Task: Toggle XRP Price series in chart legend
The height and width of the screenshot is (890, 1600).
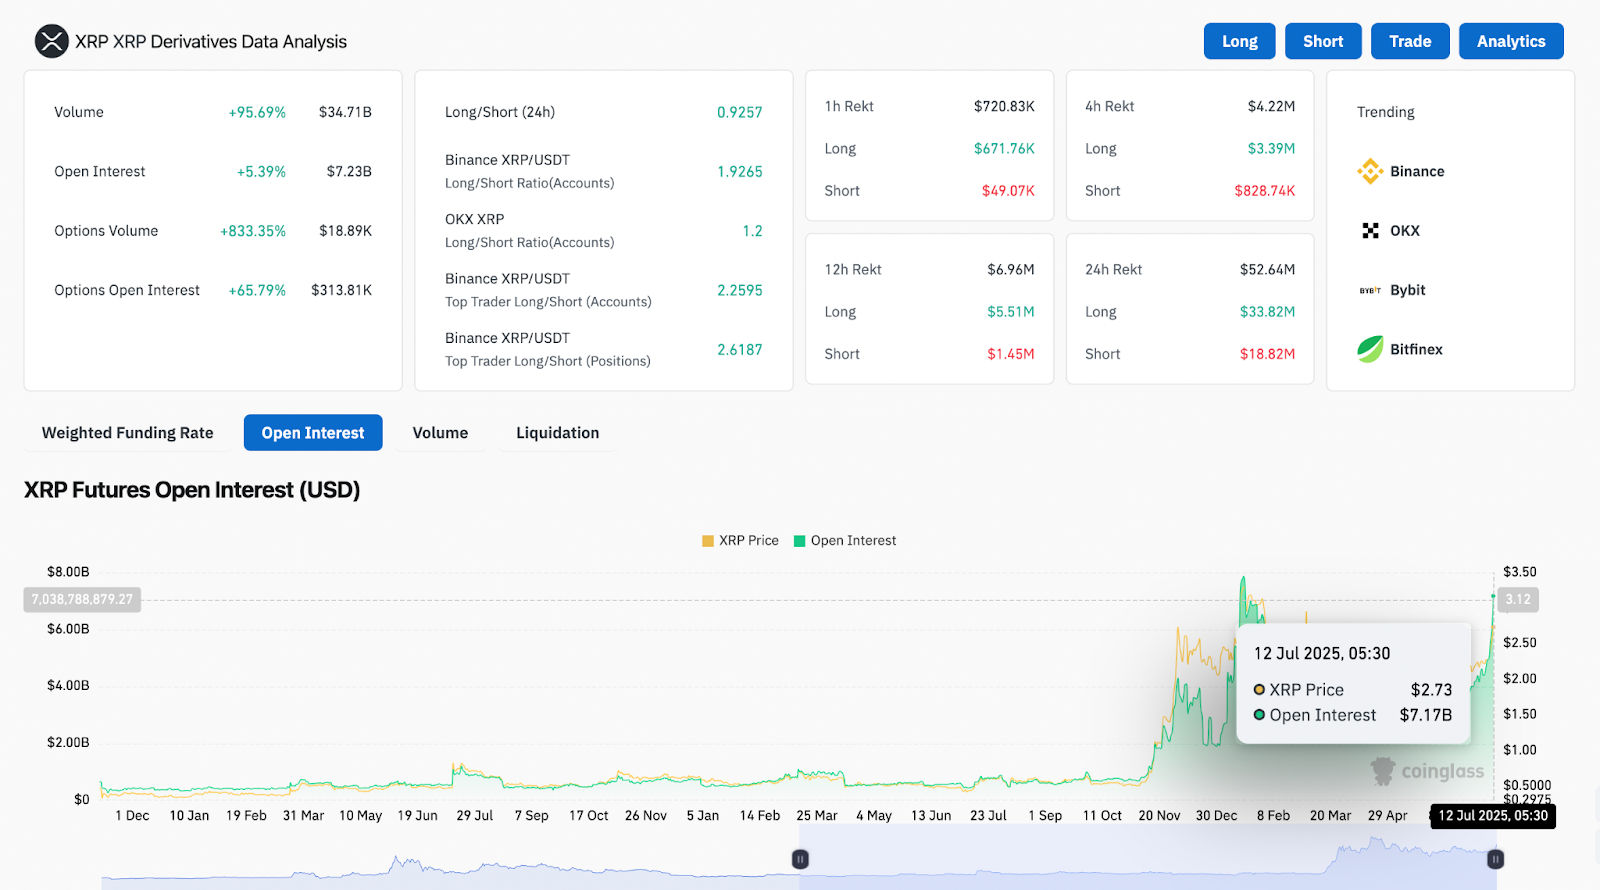Action: (740, 541)
